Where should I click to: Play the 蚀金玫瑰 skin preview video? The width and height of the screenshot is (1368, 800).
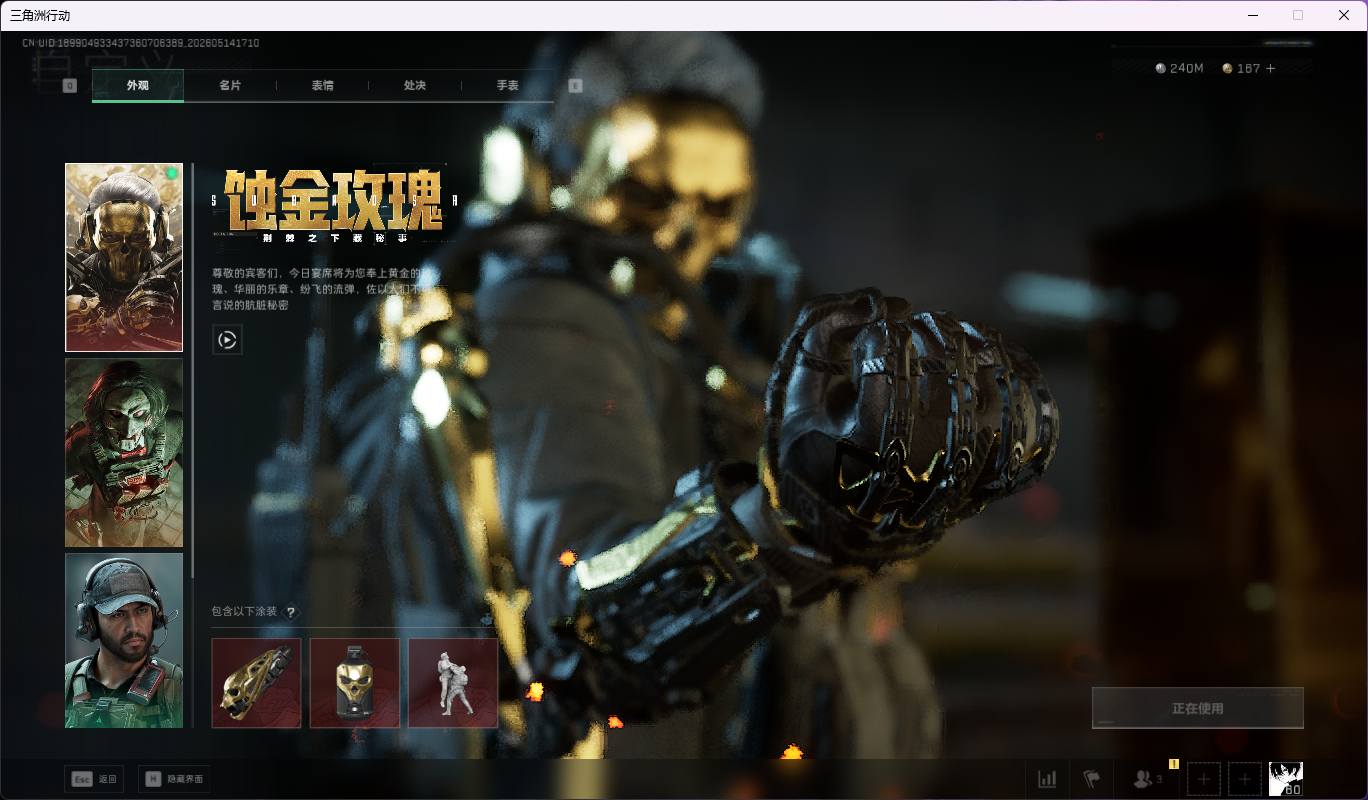tap(227, 340)
